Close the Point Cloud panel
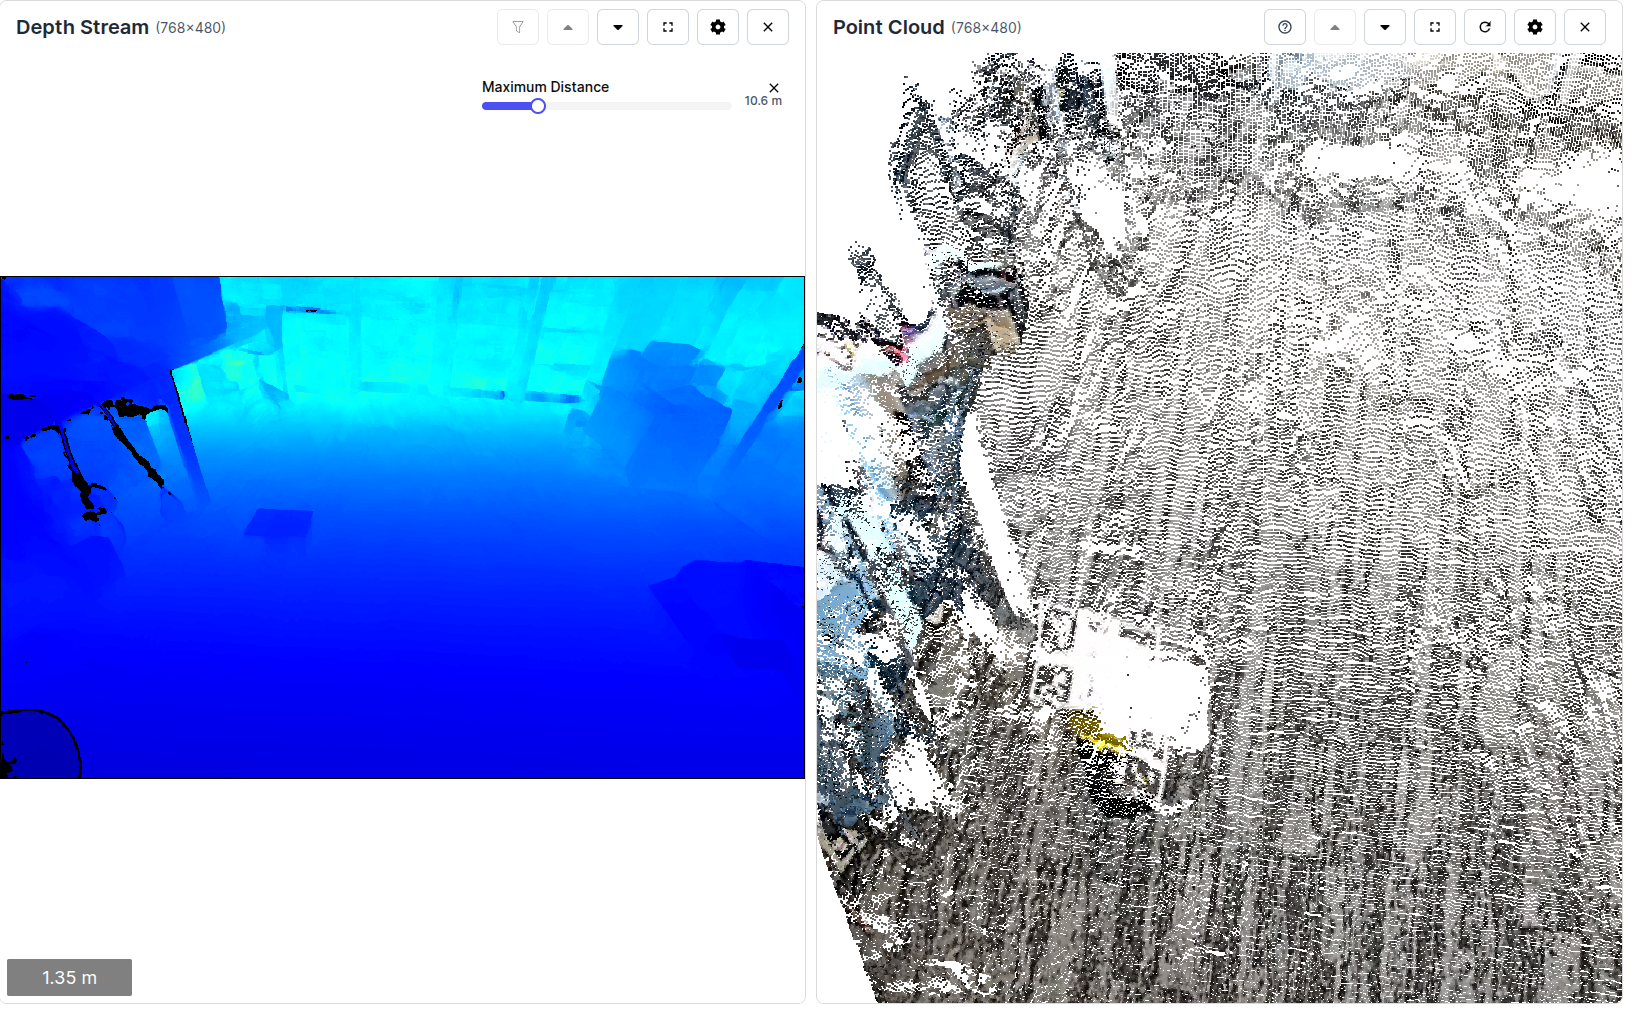The image size is (1639, 1020). [1585, 27]
